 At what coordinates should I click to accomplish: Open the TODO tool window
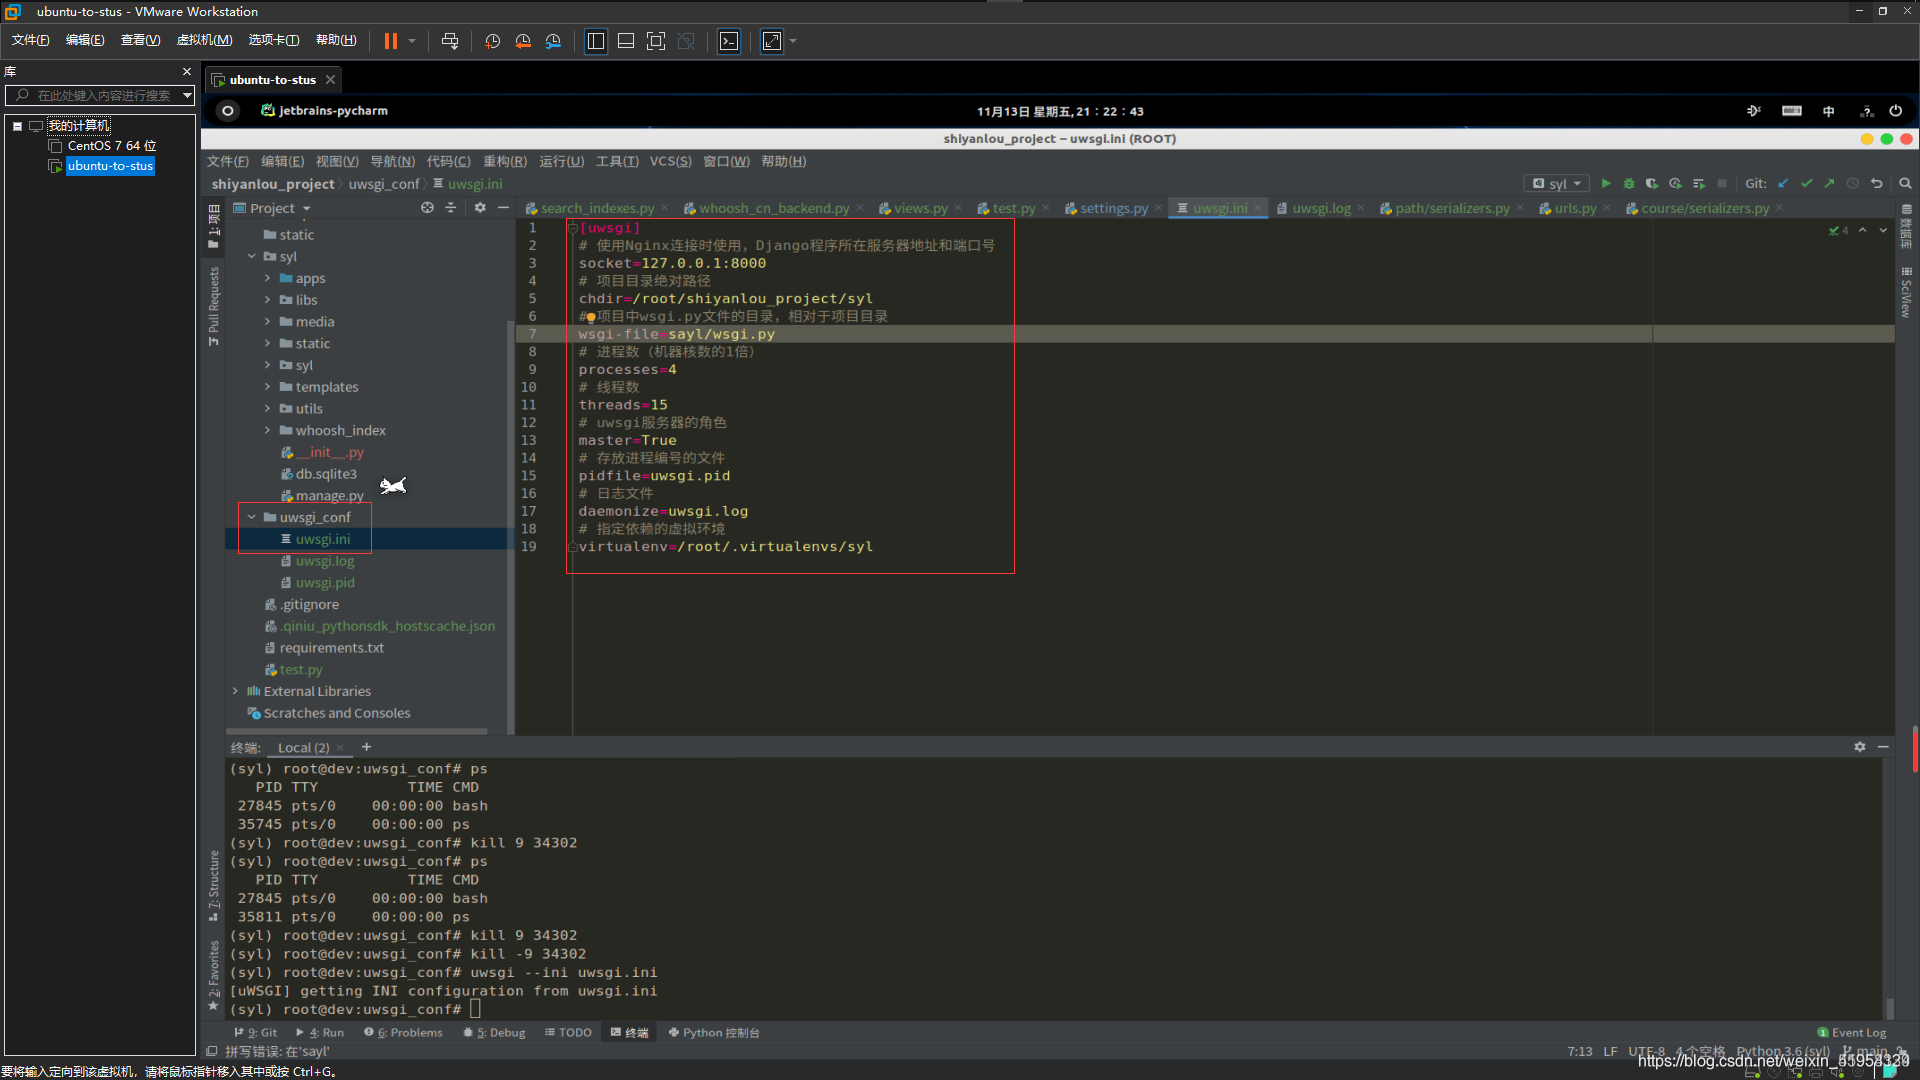(574, 1032)
